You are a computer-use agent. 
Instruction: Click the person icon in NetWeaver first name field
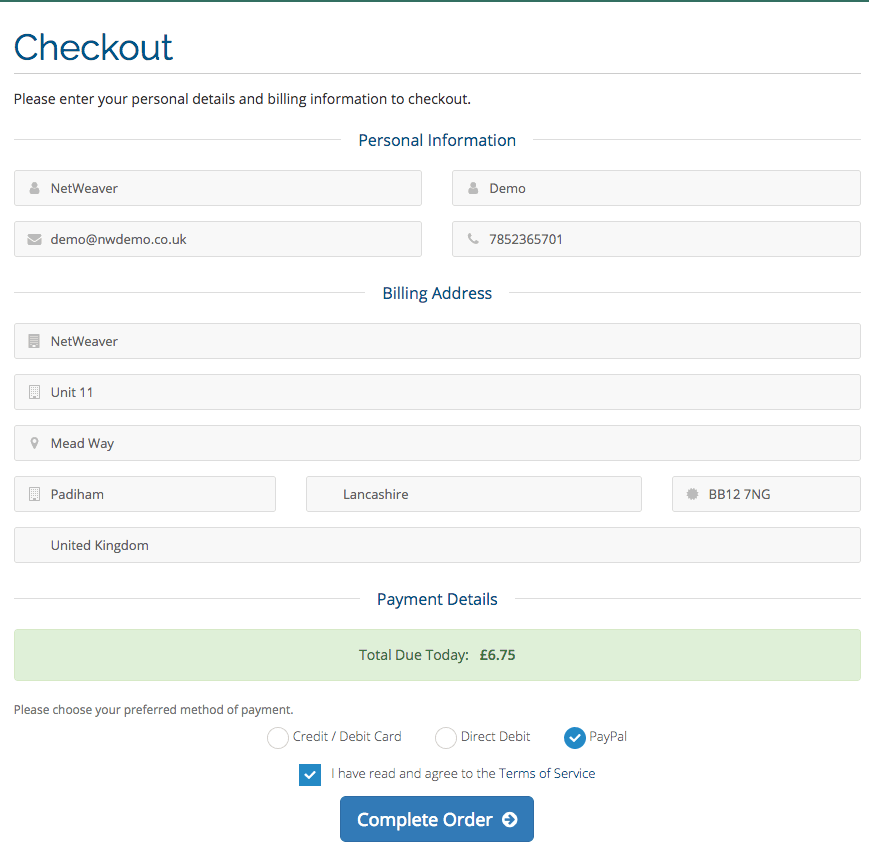coord(34,188)
